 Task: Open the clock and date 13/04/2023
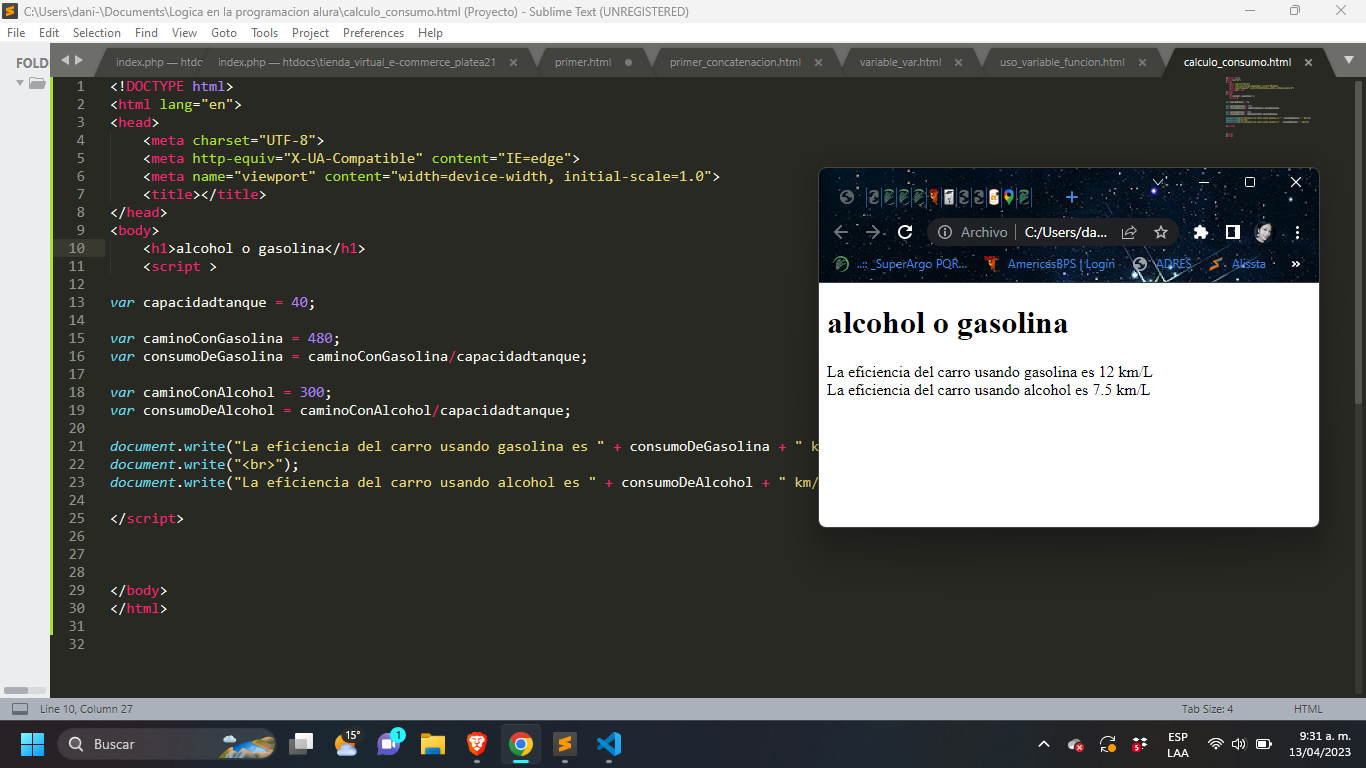coord(1320,744)
